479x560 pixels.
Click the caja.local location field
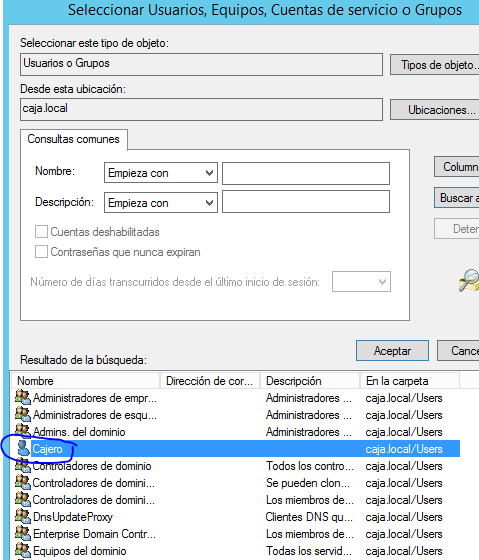pyautogui.click(x=201, y=109)
